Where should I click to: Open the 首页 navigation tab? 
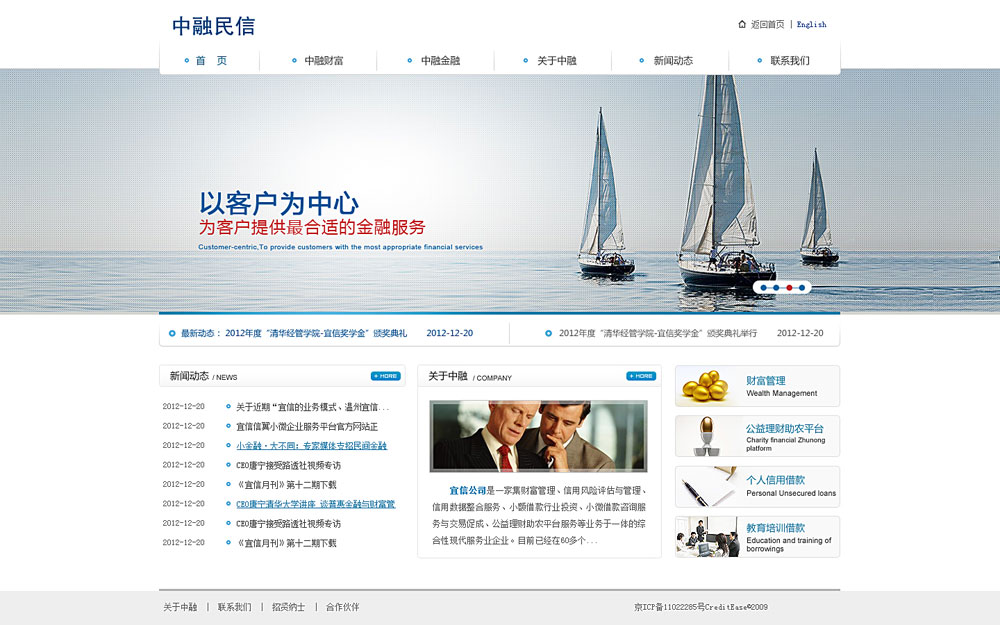click(211, 61)
